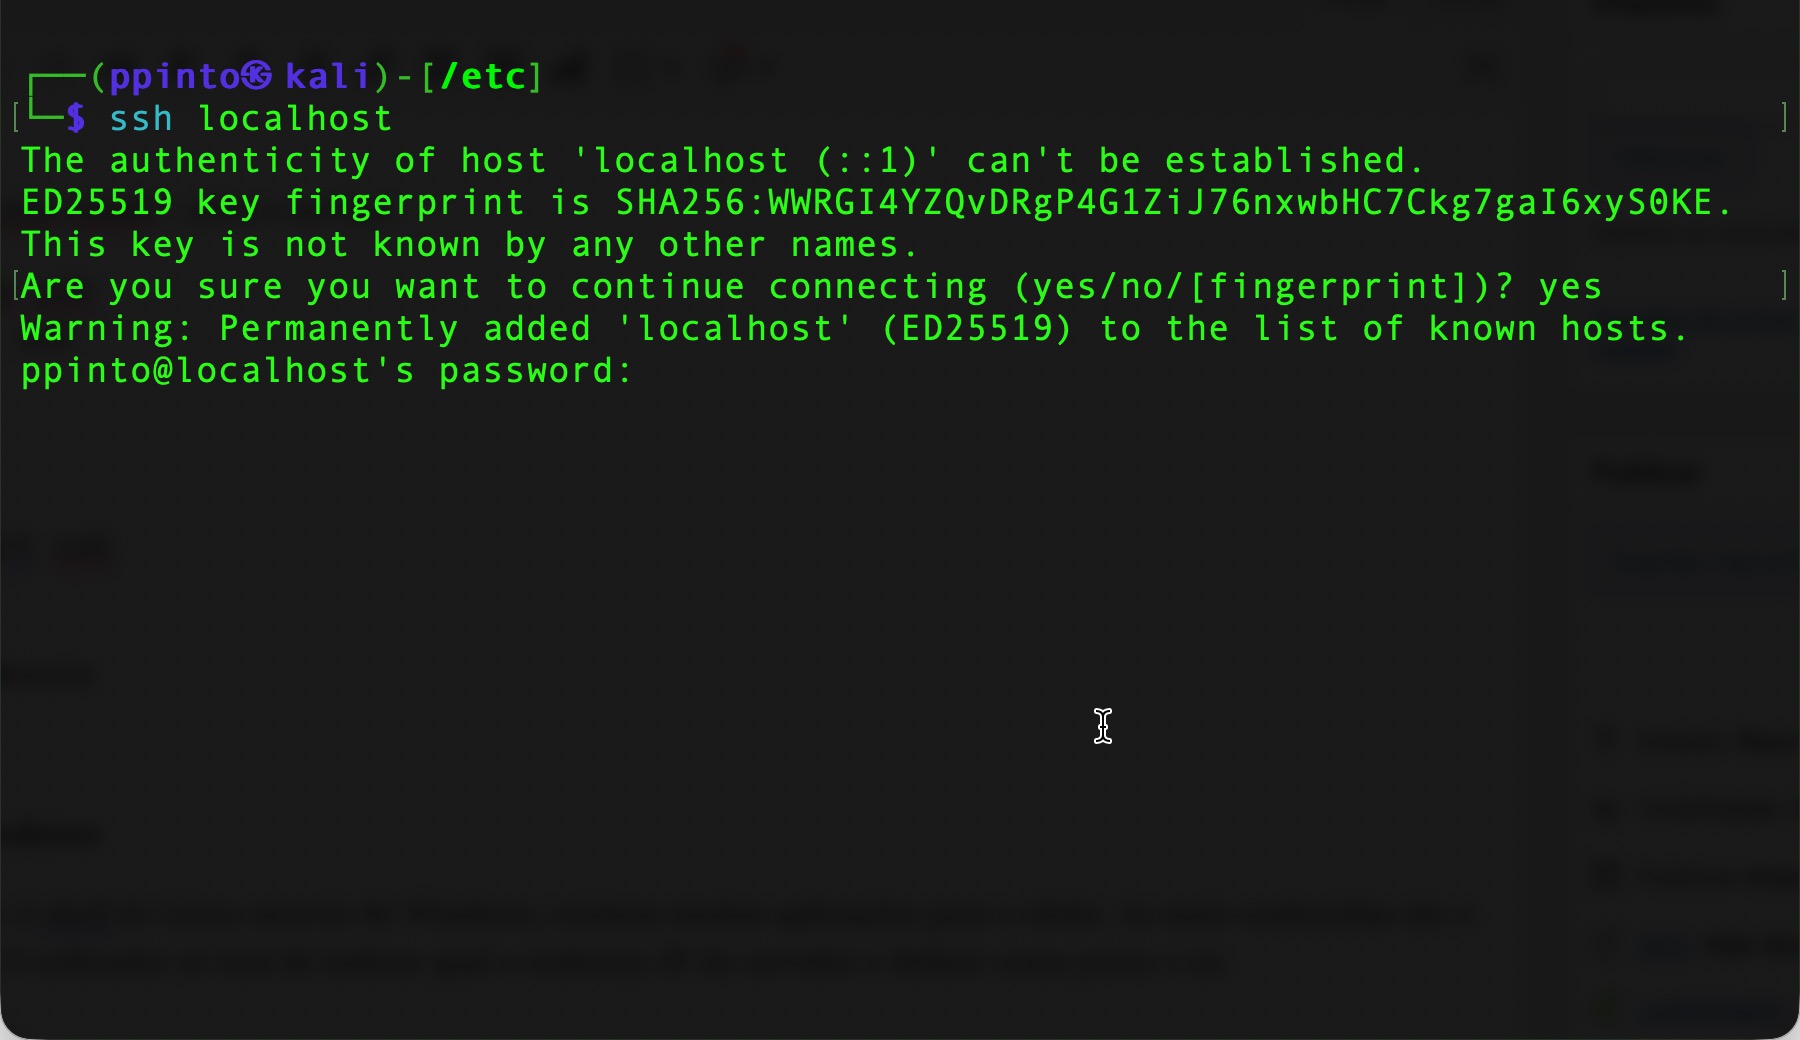This screenshot has width=1800, height=1040.
Task: Click 'This key is not known' text
Action: click(251, 245)
